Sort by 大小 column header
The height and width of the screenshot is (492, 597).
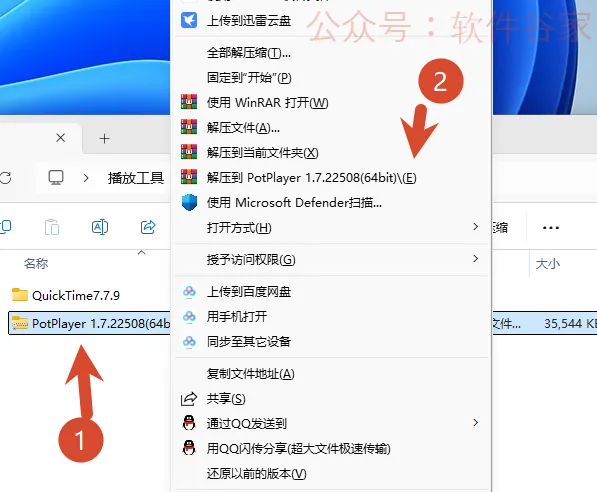click(x=548, y=264)
